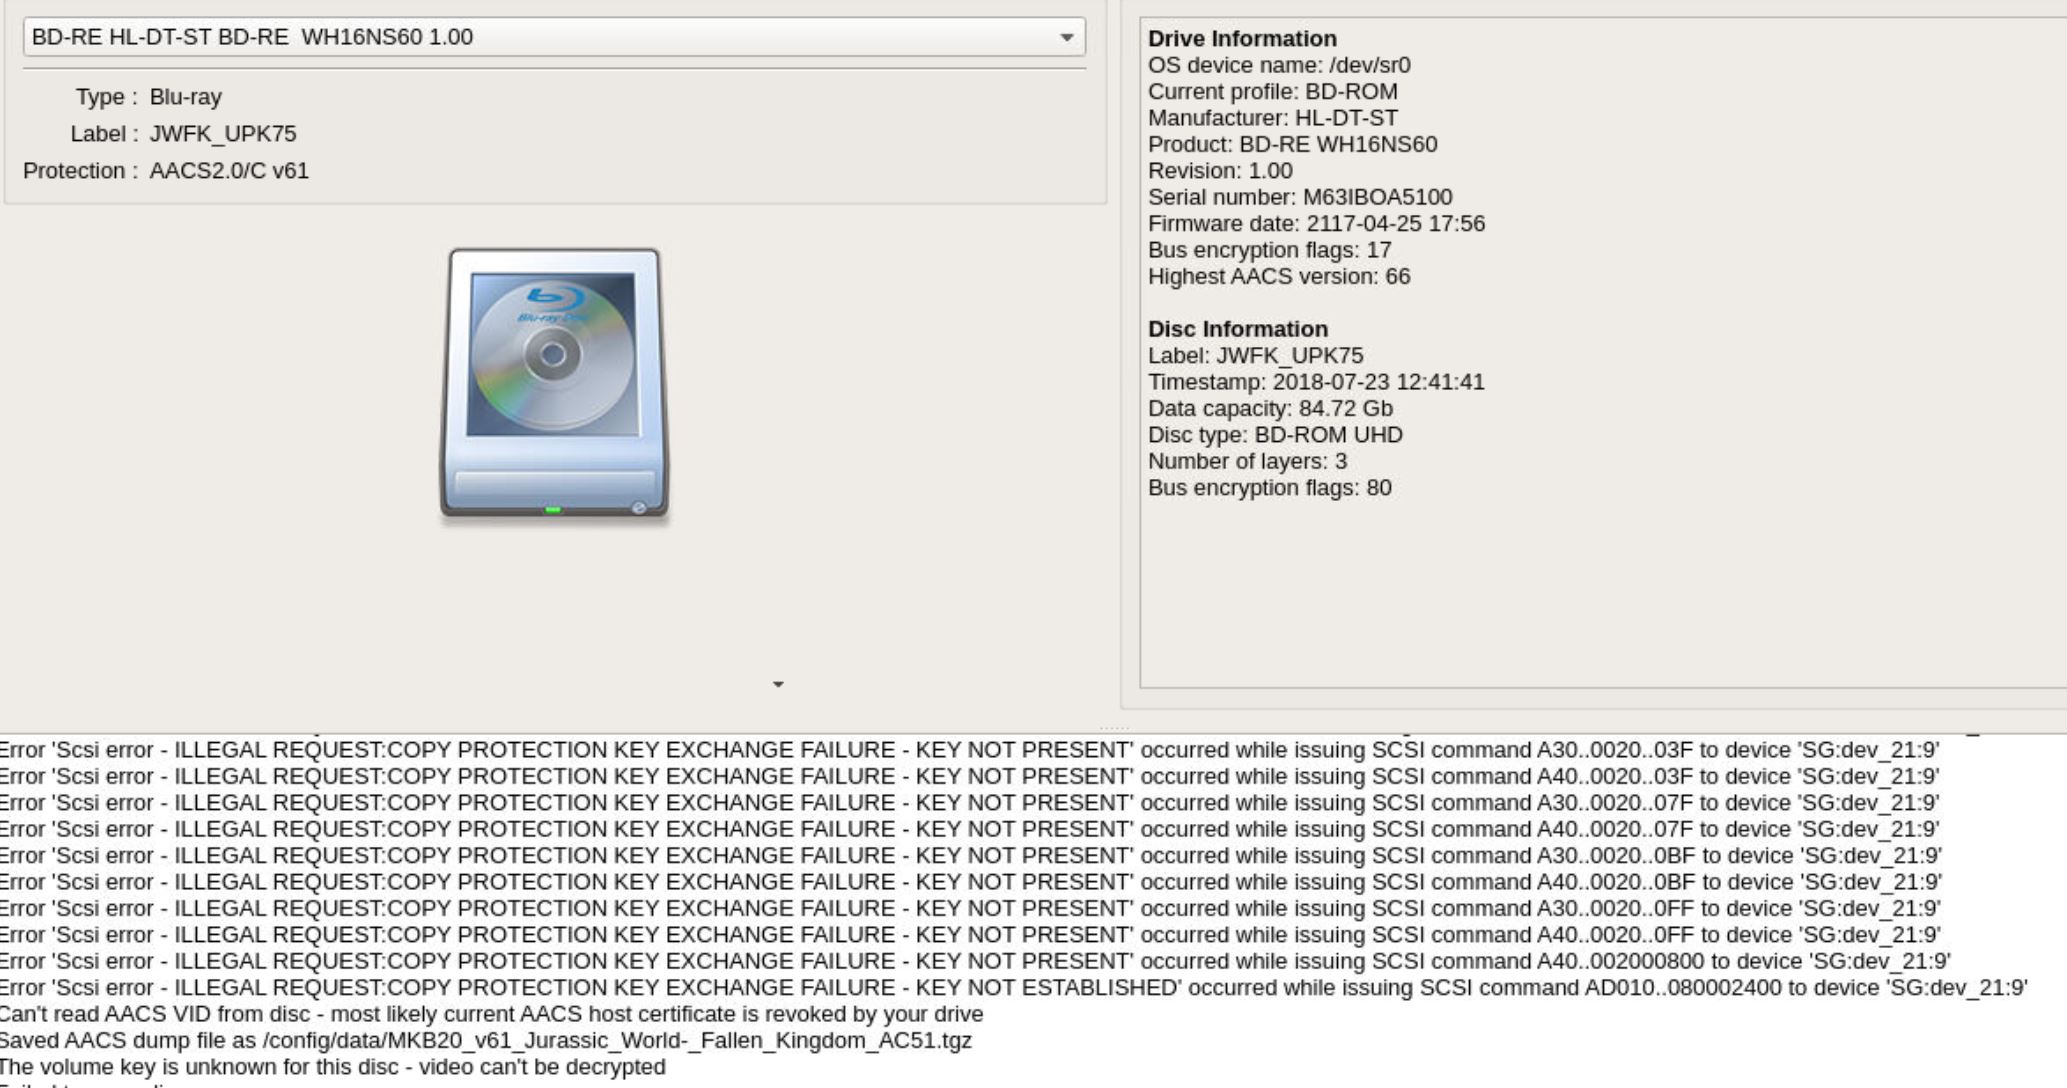Click the Disc Information heading
Screen dimensions: 2067x1088
pos(1238,329)
